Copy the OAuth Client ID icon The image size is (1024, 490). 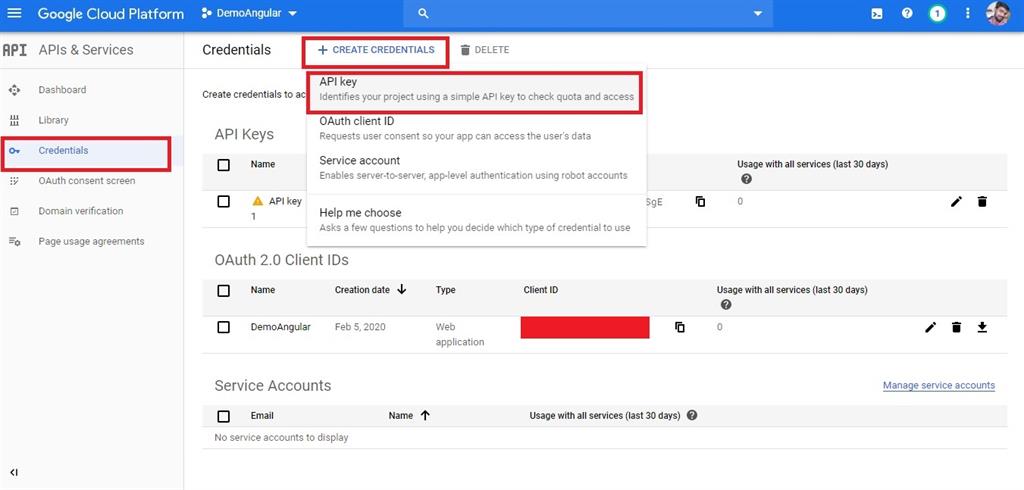point(680,327)
